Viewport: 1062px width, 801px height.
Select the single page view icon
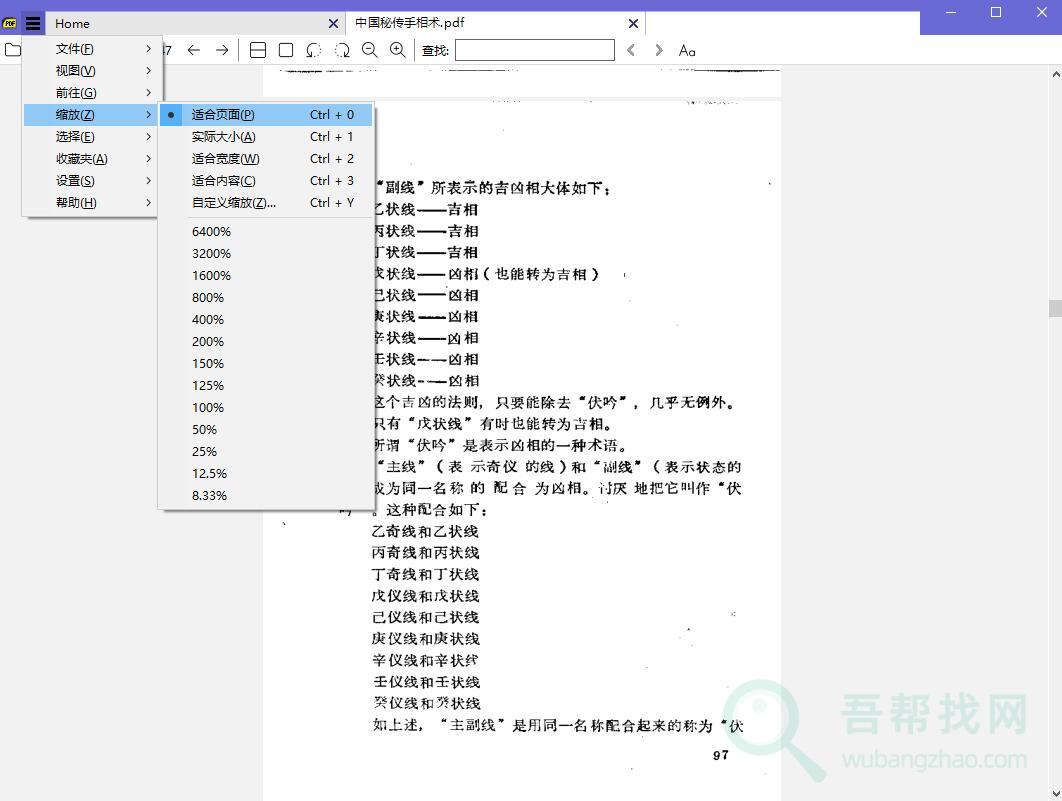tap(285, 49)
